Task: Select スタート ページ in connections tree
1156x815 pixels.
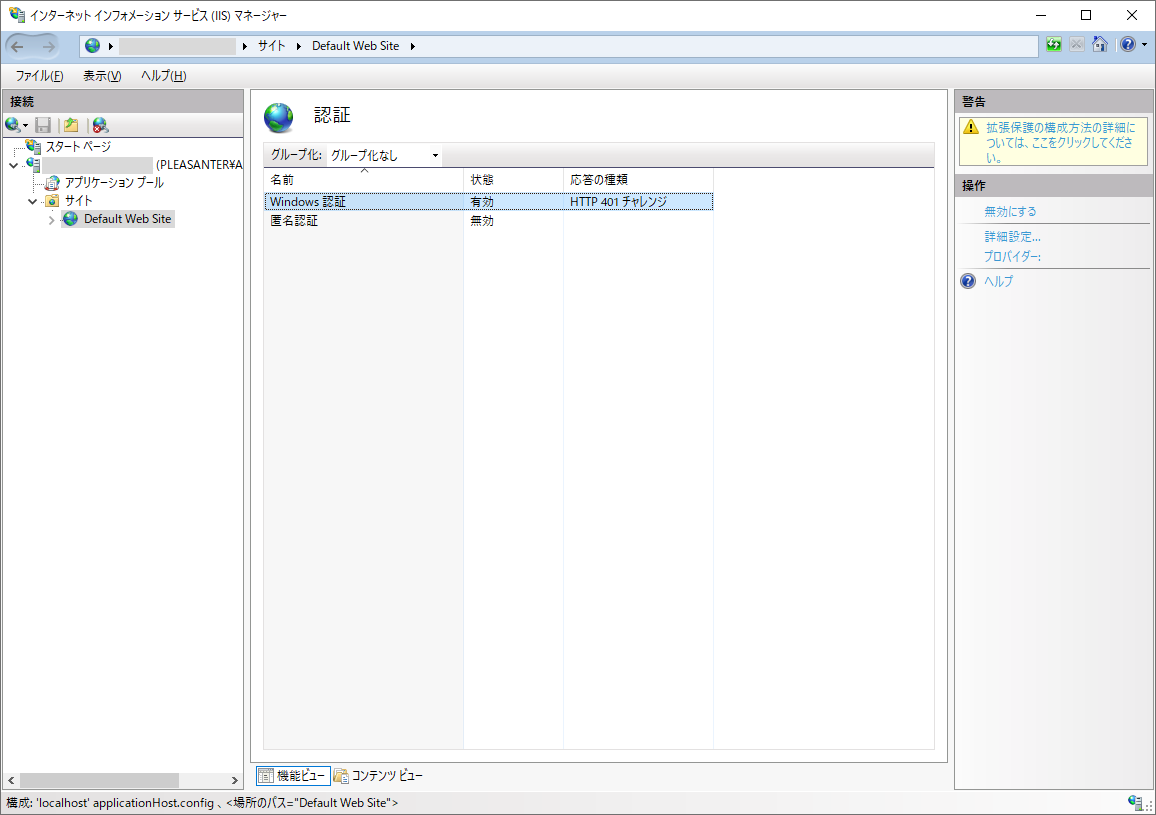Action: coord(78,147)
